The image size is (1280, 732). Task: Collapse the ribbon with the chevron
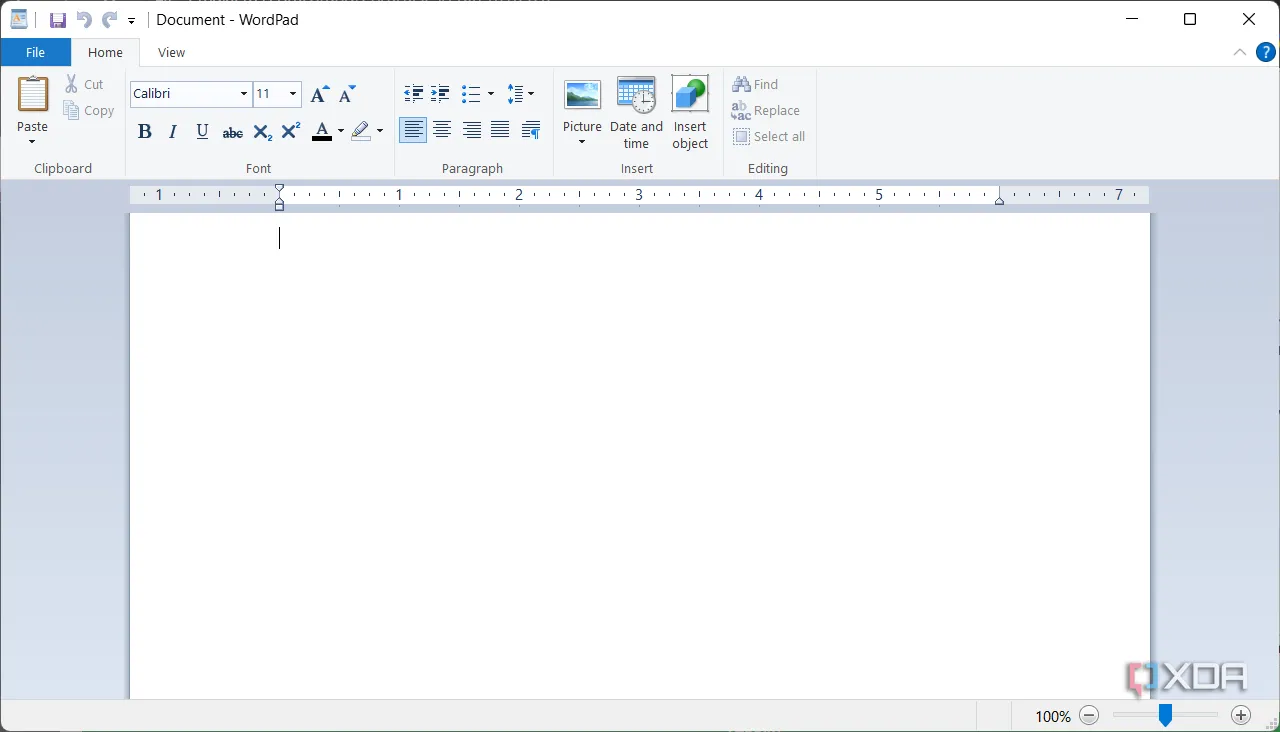click(1240, 53)
